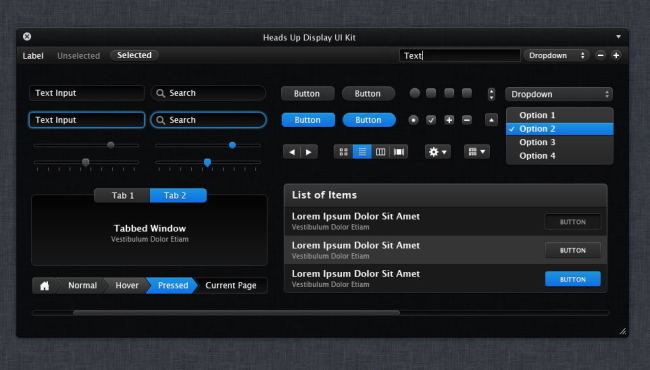Click the title bar dropdown triangle

pos(618,37)
